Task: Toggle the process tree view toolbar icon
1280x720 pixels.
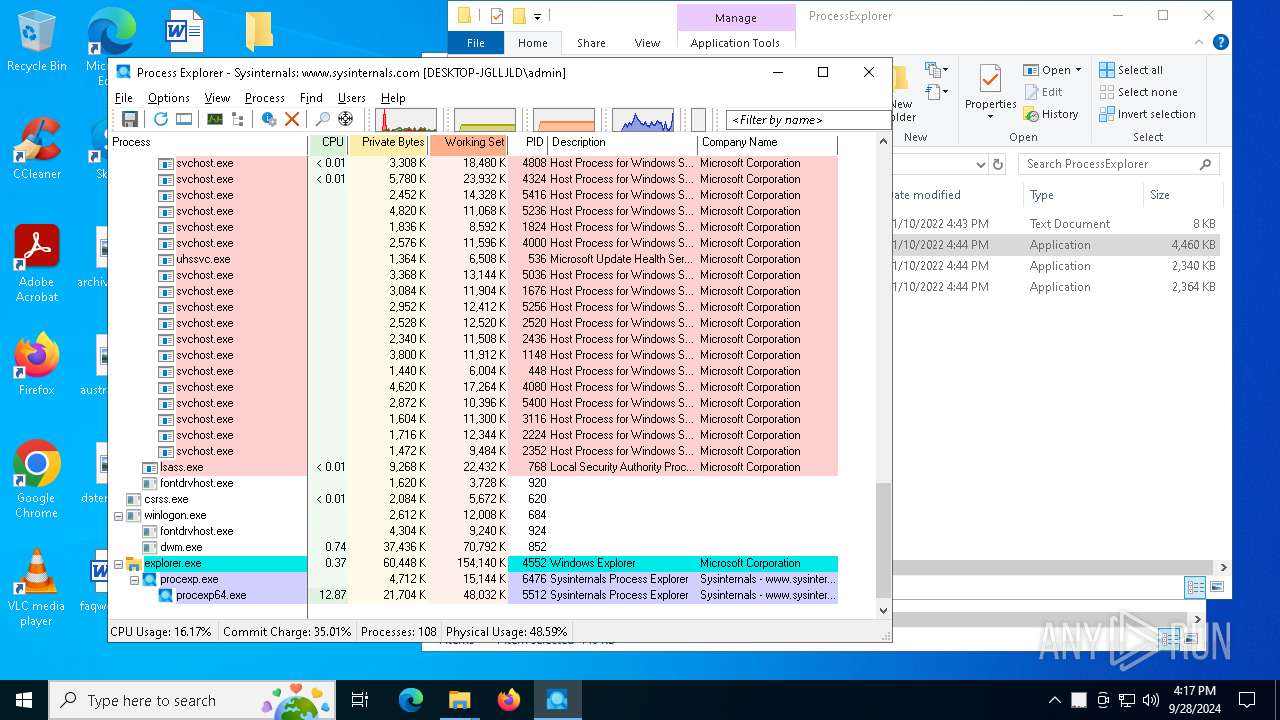Action: (x=238, y=119)
